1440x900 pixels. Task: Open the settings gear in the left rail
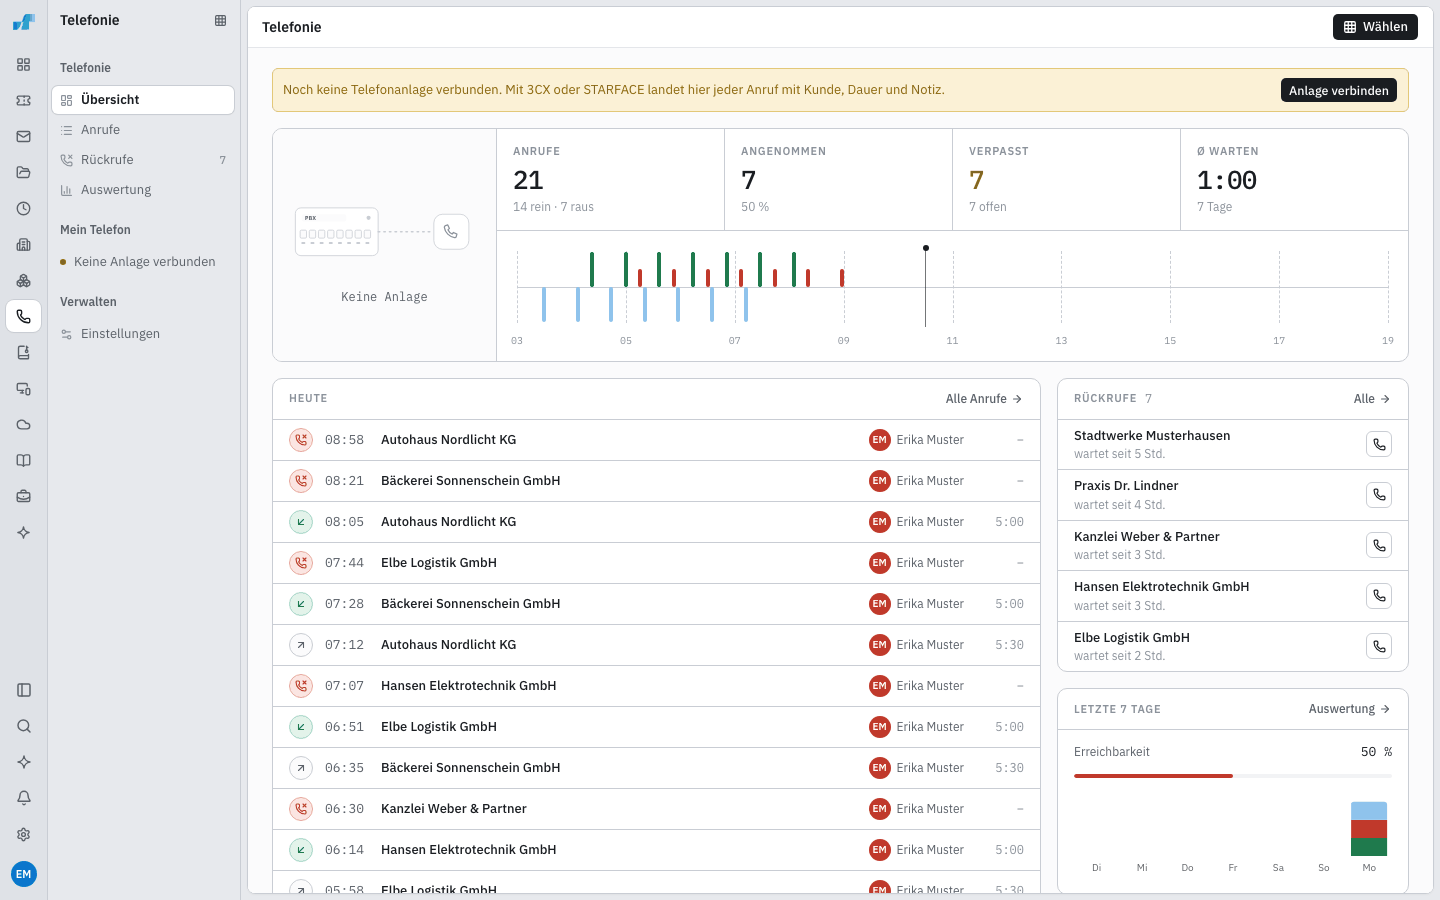tap(24, 834)
